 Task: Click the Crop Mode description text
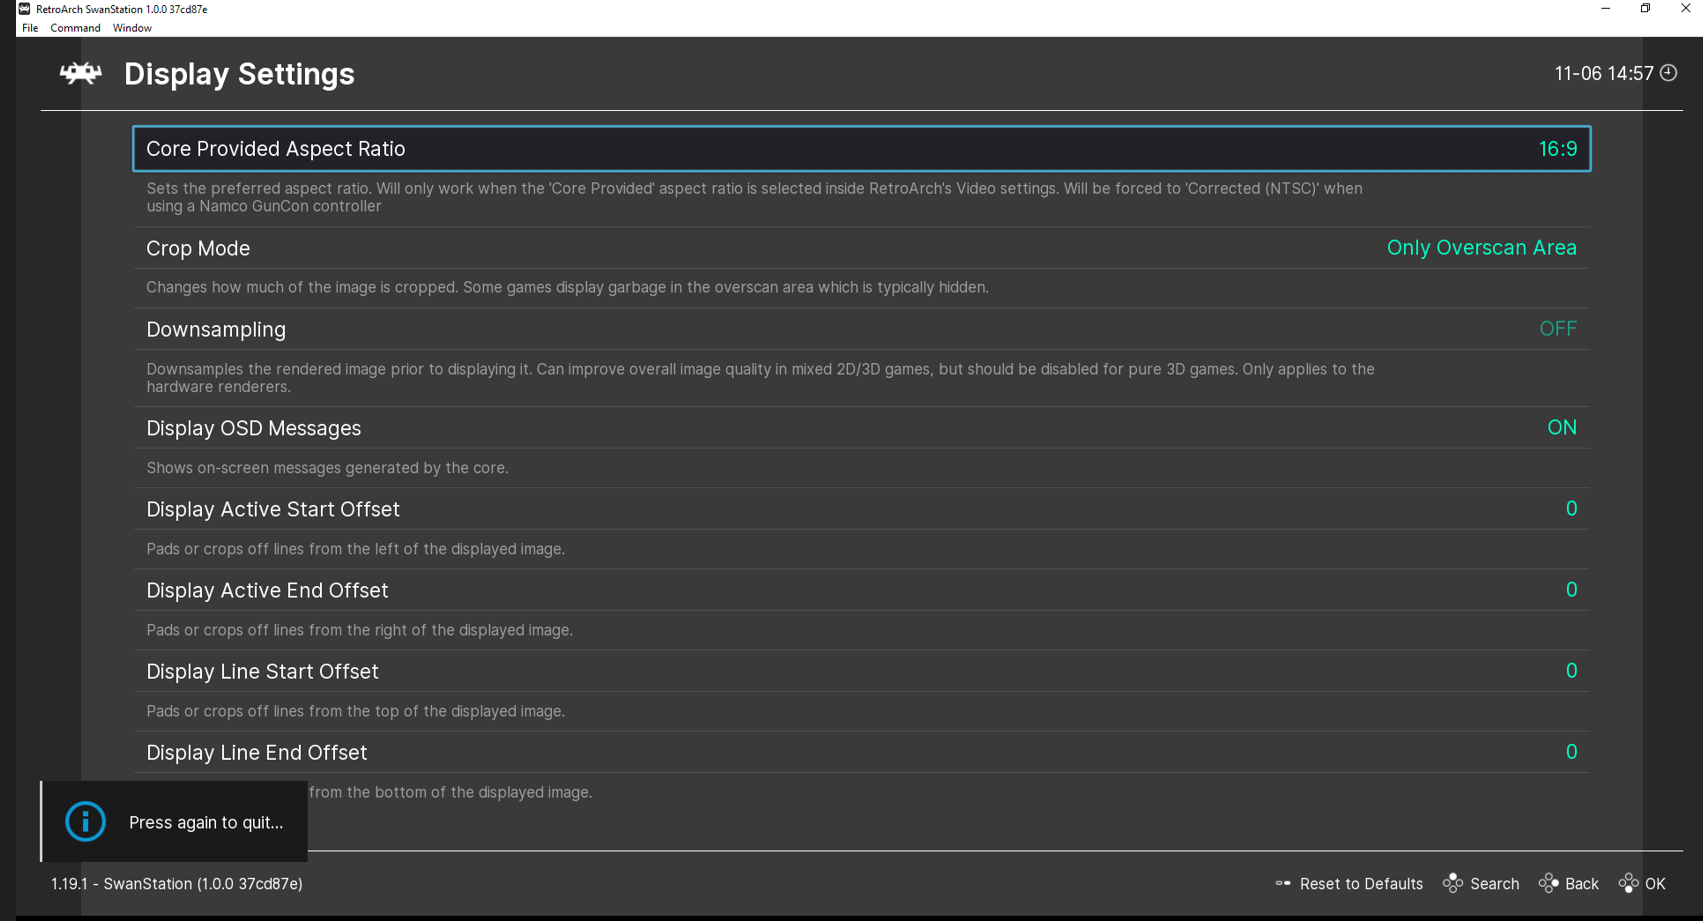coord(567,287)
